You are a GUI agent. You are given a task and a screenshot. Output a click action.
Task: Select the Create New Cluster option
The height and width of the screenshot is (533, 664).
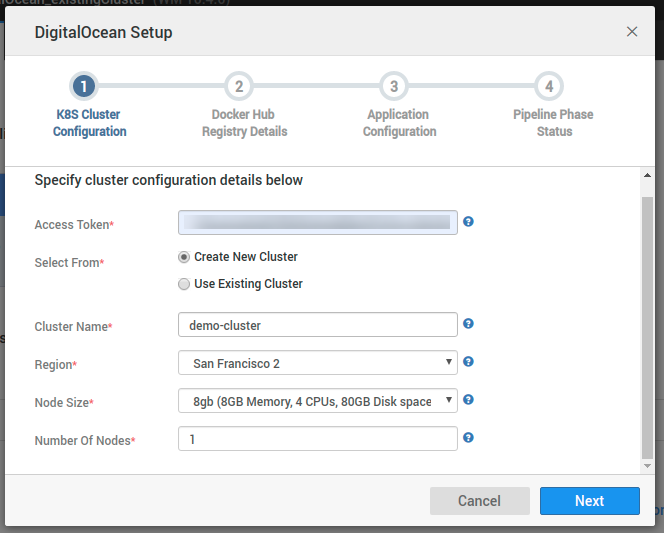pyautogui.click(x=184, y=257)
